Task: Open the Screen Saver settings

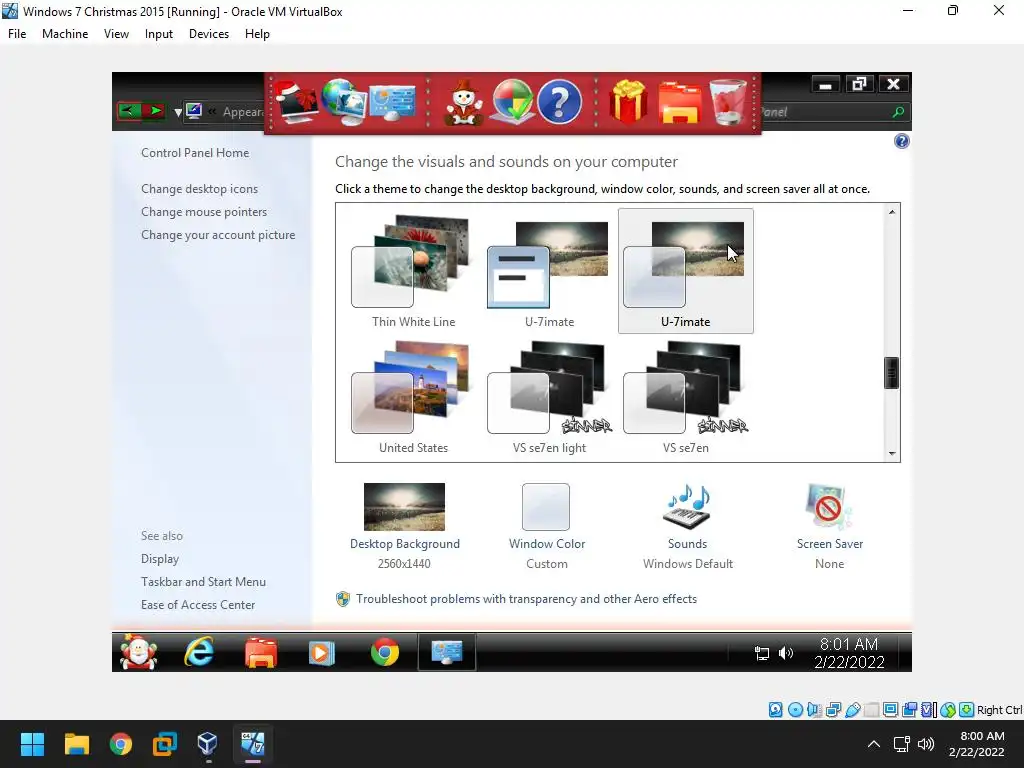Action: click(x=829, y=507)
